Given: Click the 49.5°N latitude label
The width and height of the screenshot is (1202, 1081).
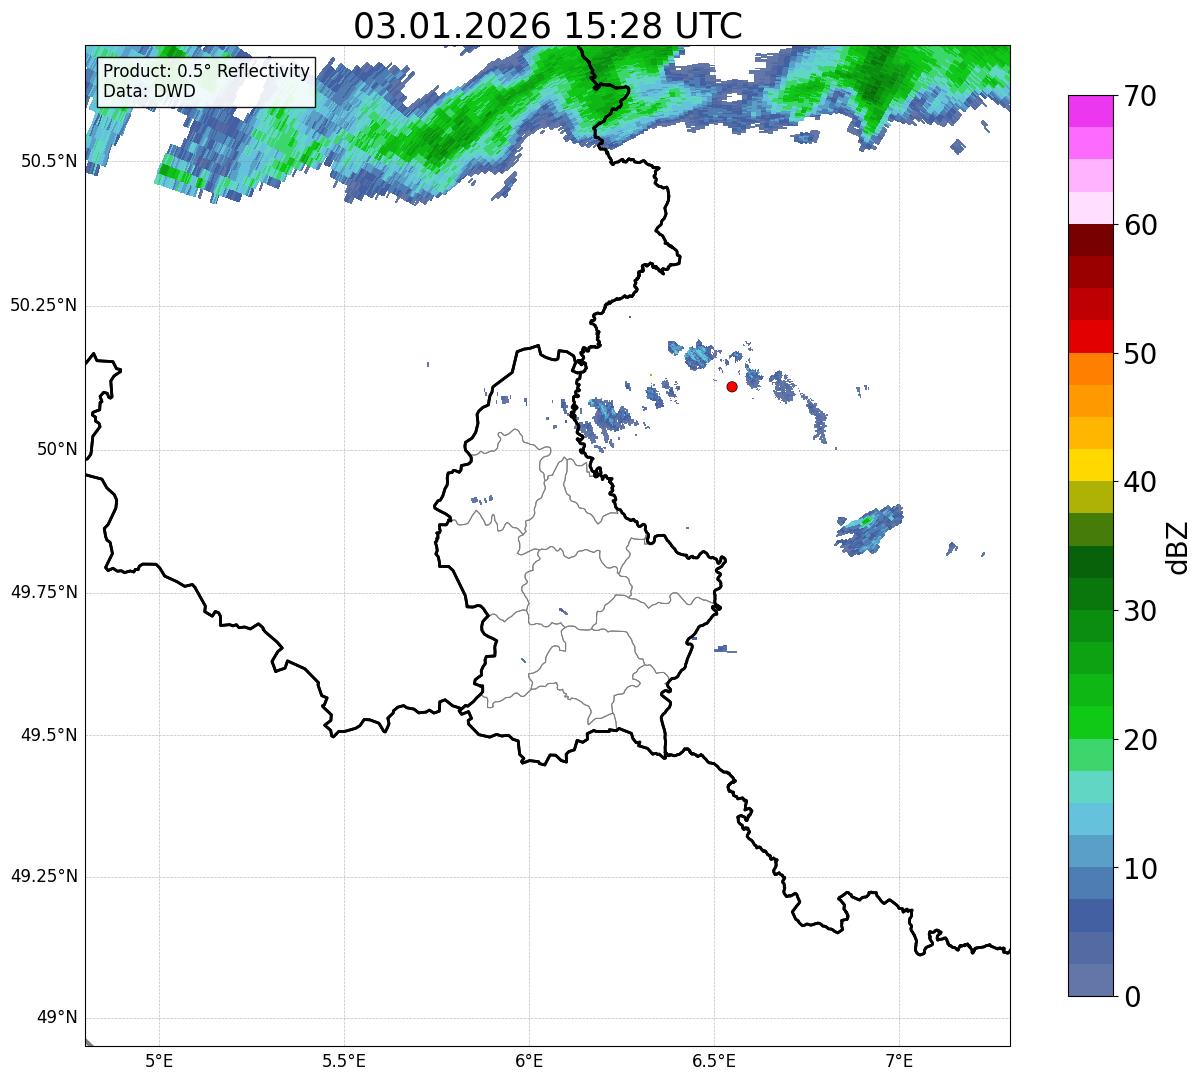Looking at the screenshot, I should [48, 735].
